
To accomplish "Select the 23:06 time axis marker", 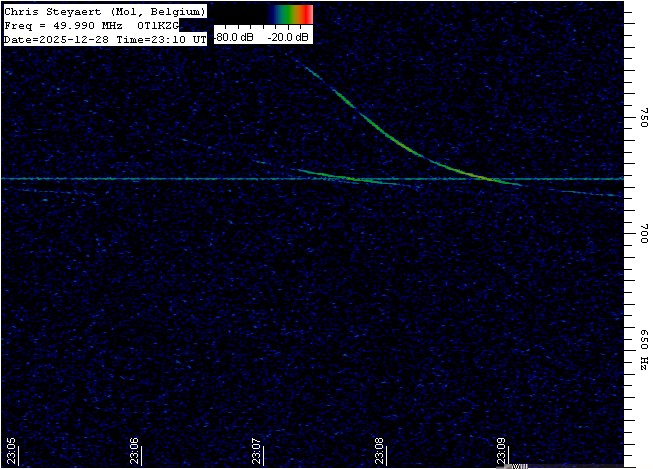I will pyautogui.click(x=134, y=451).
